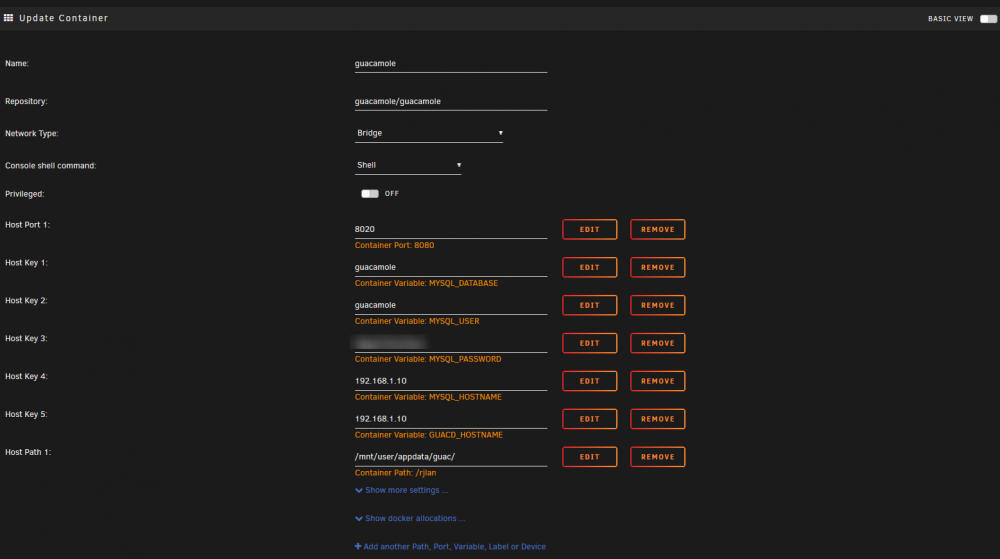1000x559 pixels.
Task: Toggle the Basic View switch
Action: pos(988,18)
